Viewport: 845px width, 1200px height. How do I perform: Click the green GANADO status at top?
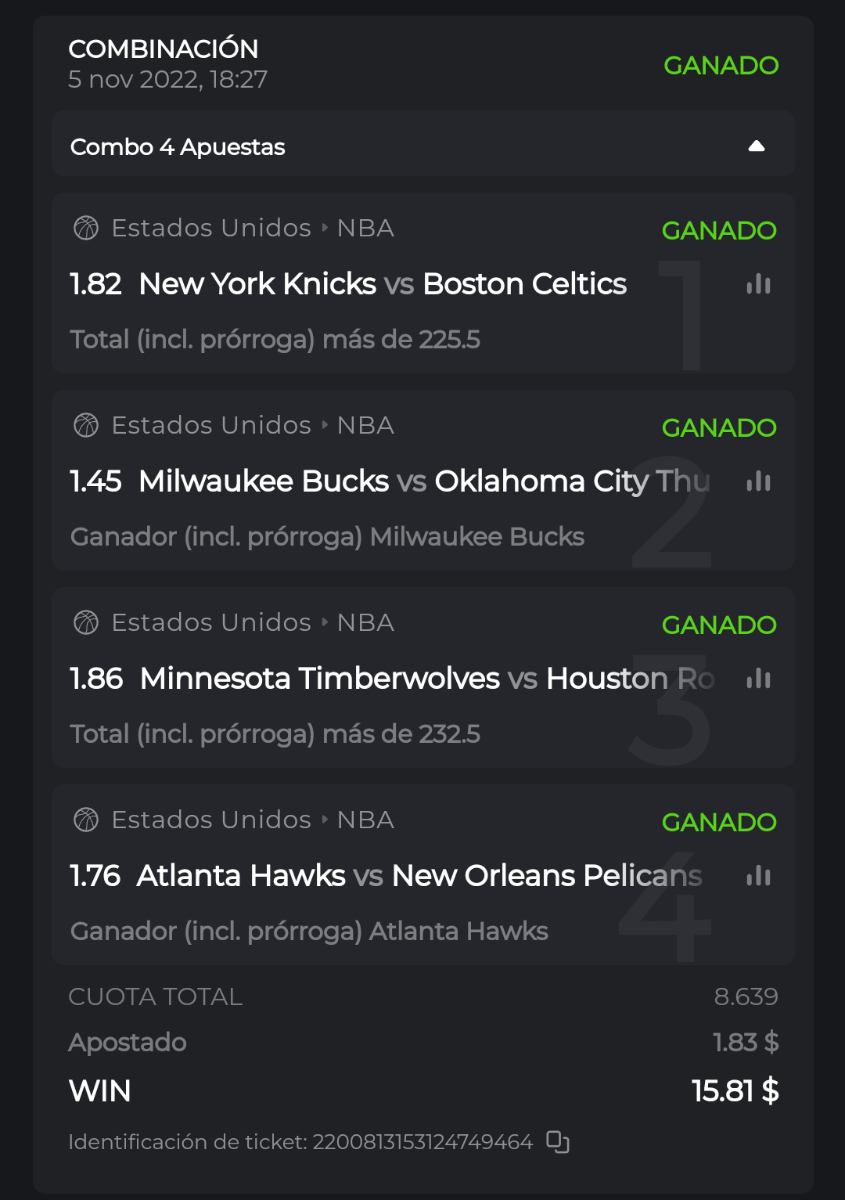(x=720, y=66)
